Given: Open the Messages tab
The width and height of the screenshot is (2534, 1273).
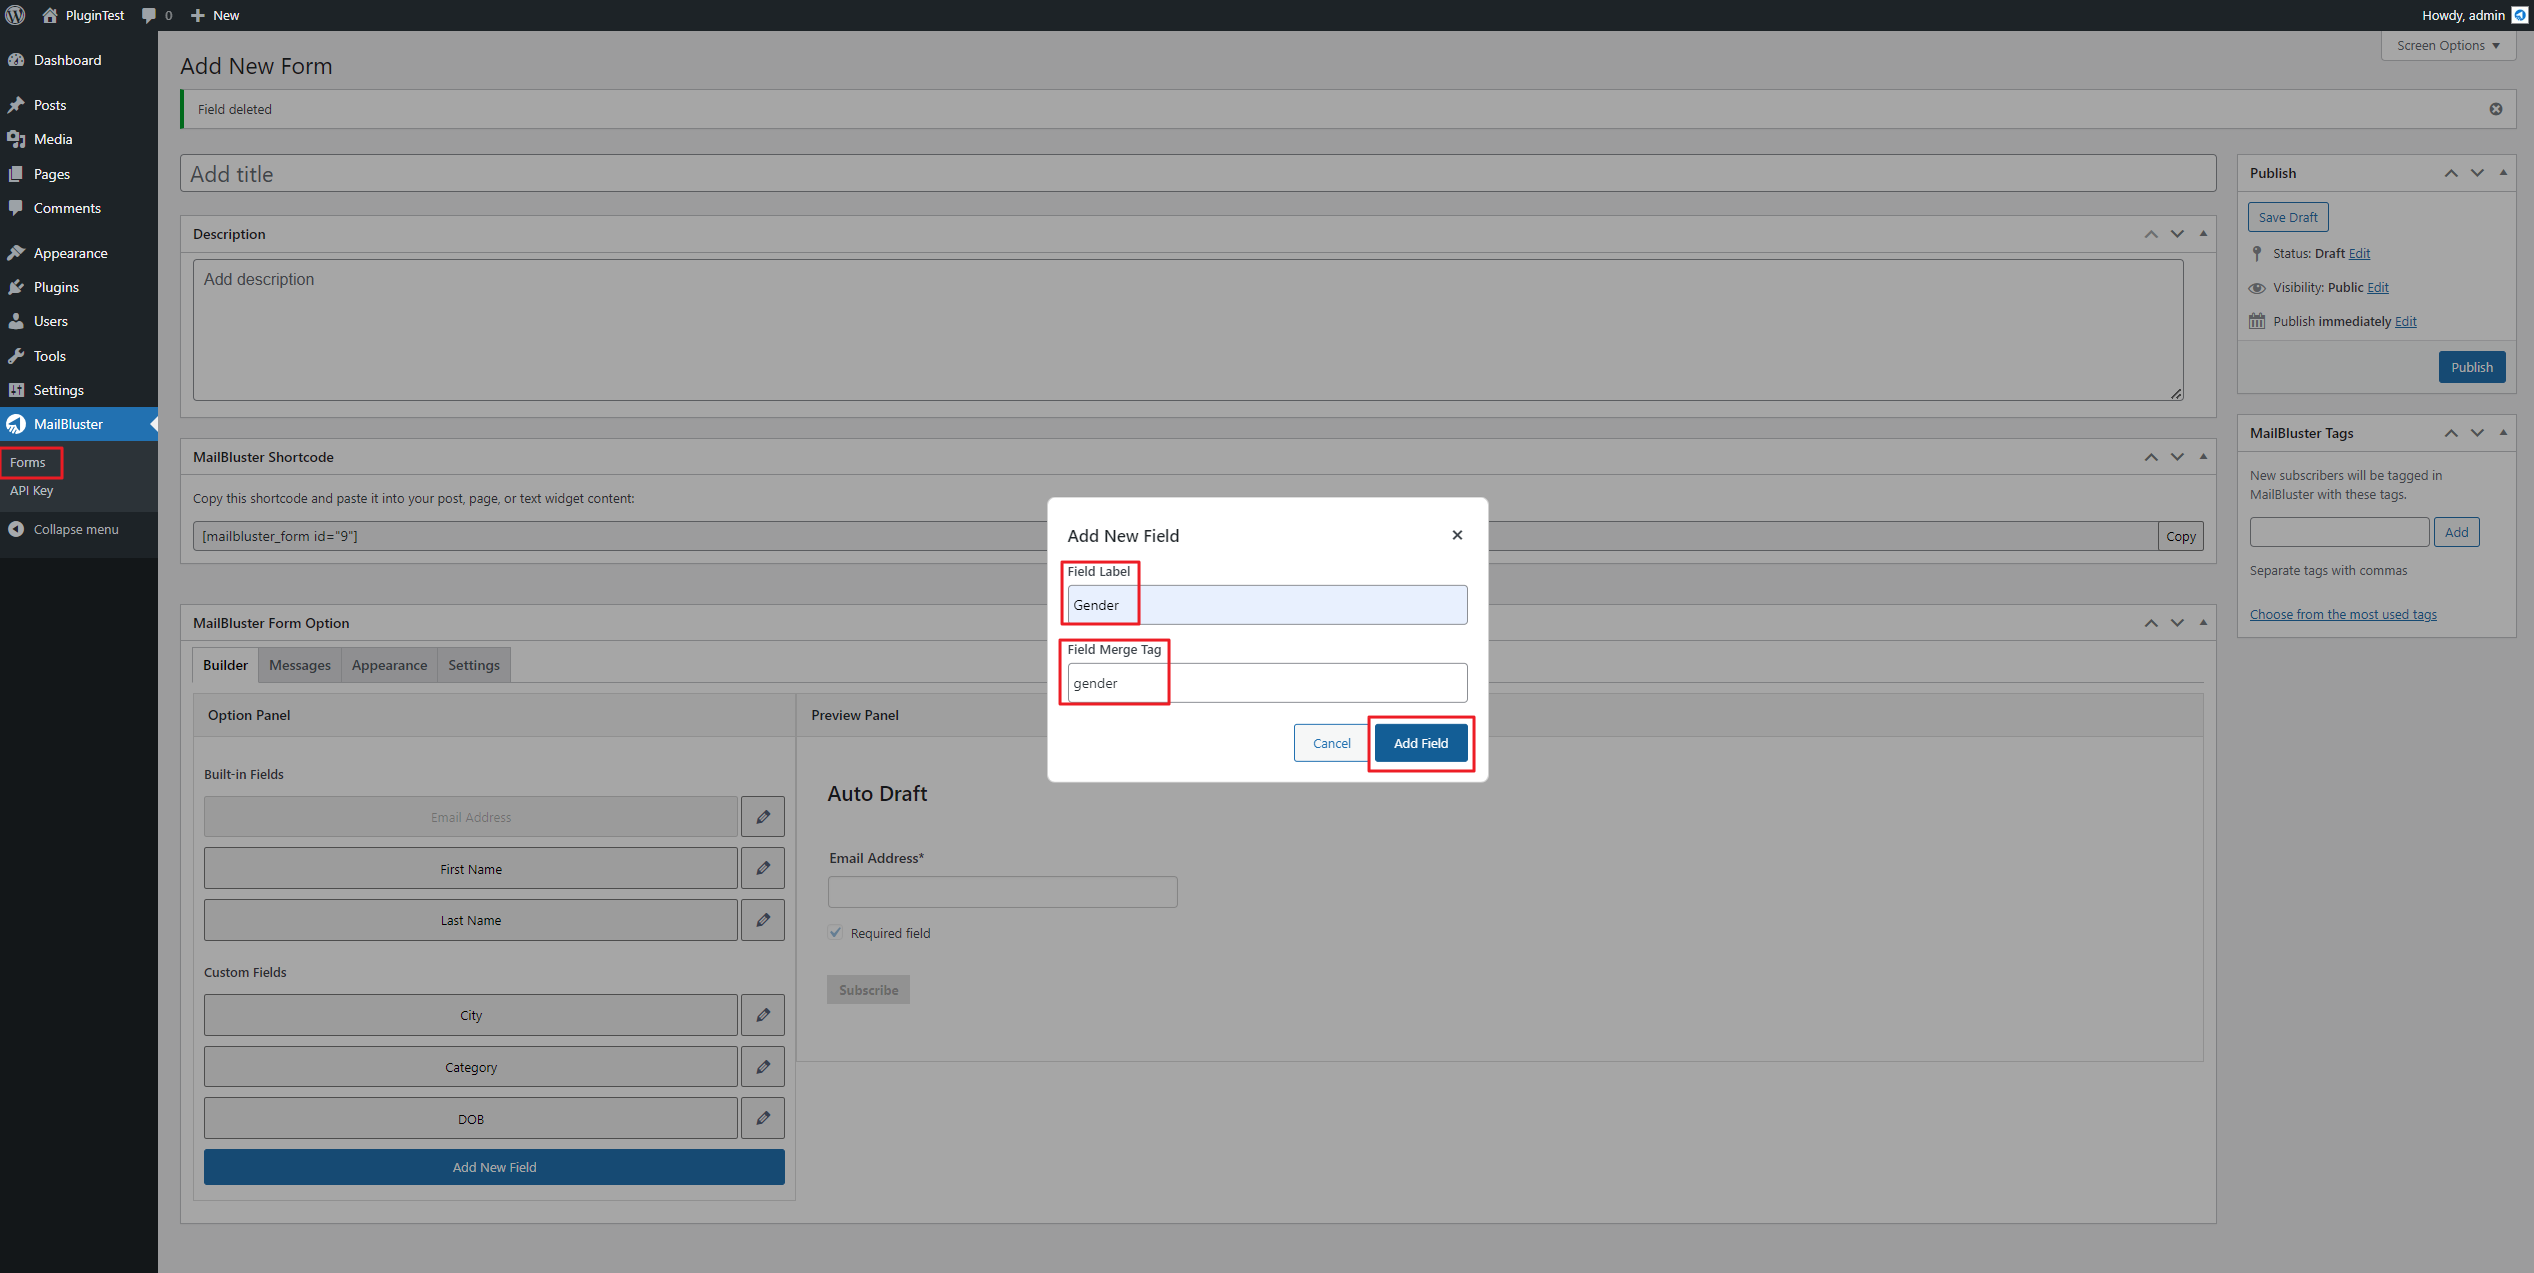Looking at the screenshot, I should (x=299, y=665).
